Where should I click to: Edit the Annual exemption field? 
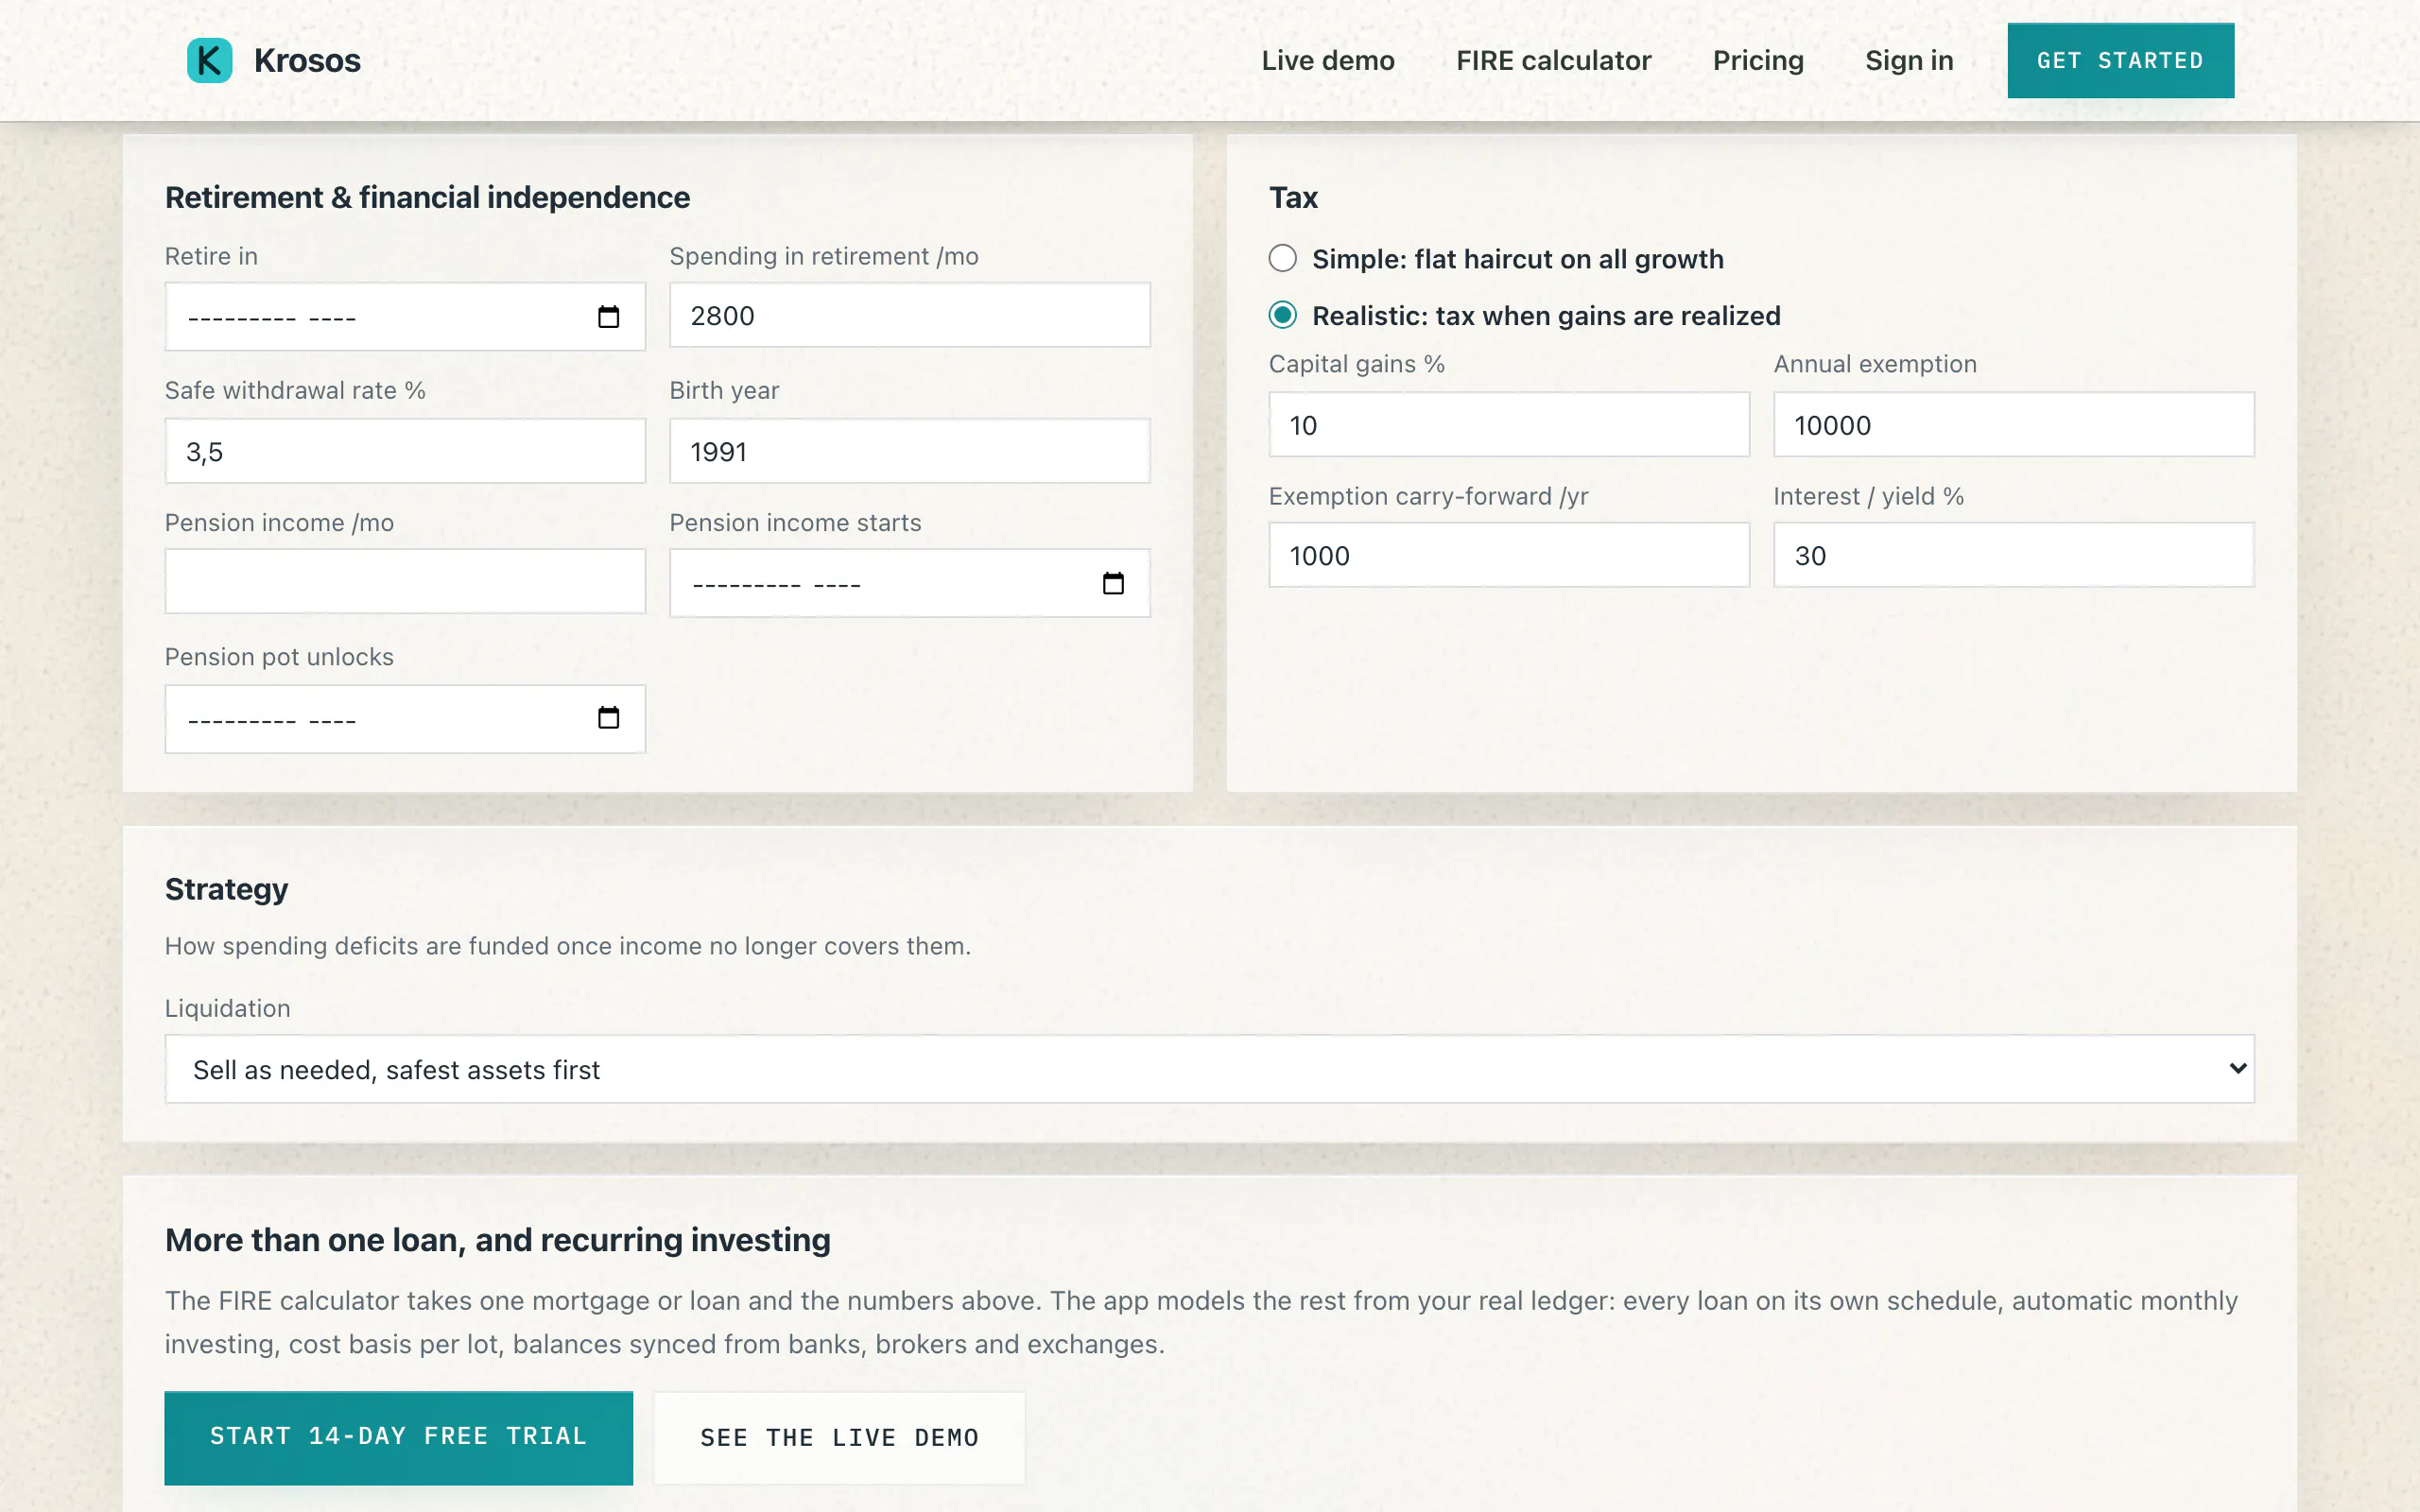(2014, 425)
